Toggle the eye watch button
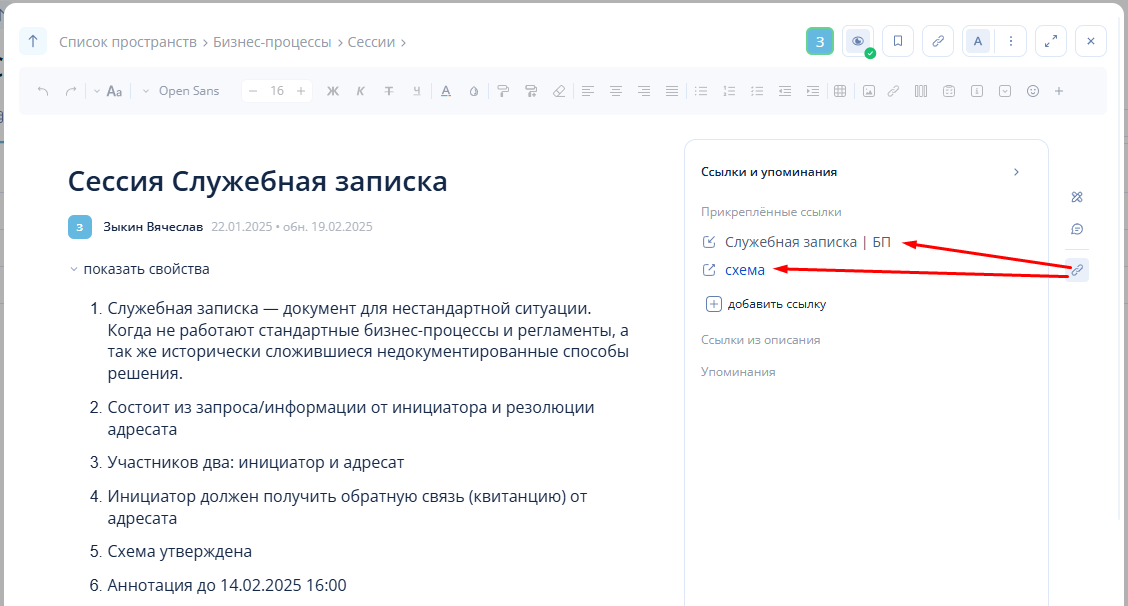 (x=857, y=41)
